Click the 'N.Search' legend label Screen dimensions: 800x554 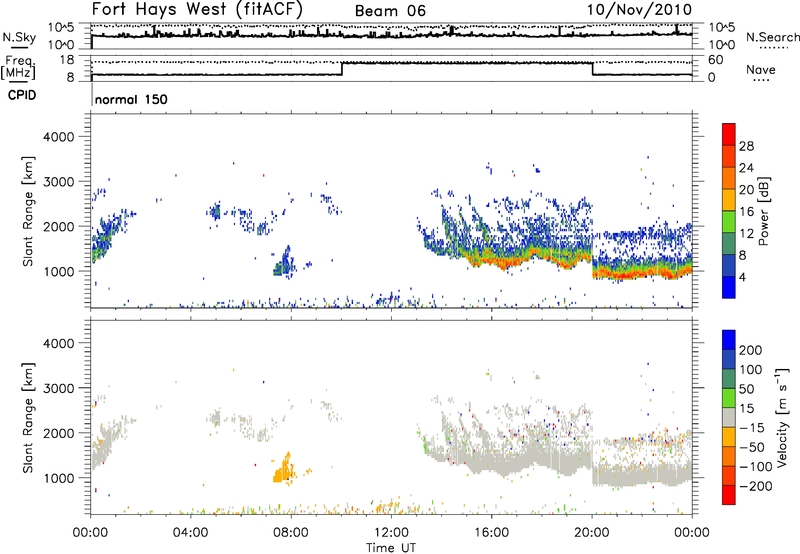[x=772, y=37]
